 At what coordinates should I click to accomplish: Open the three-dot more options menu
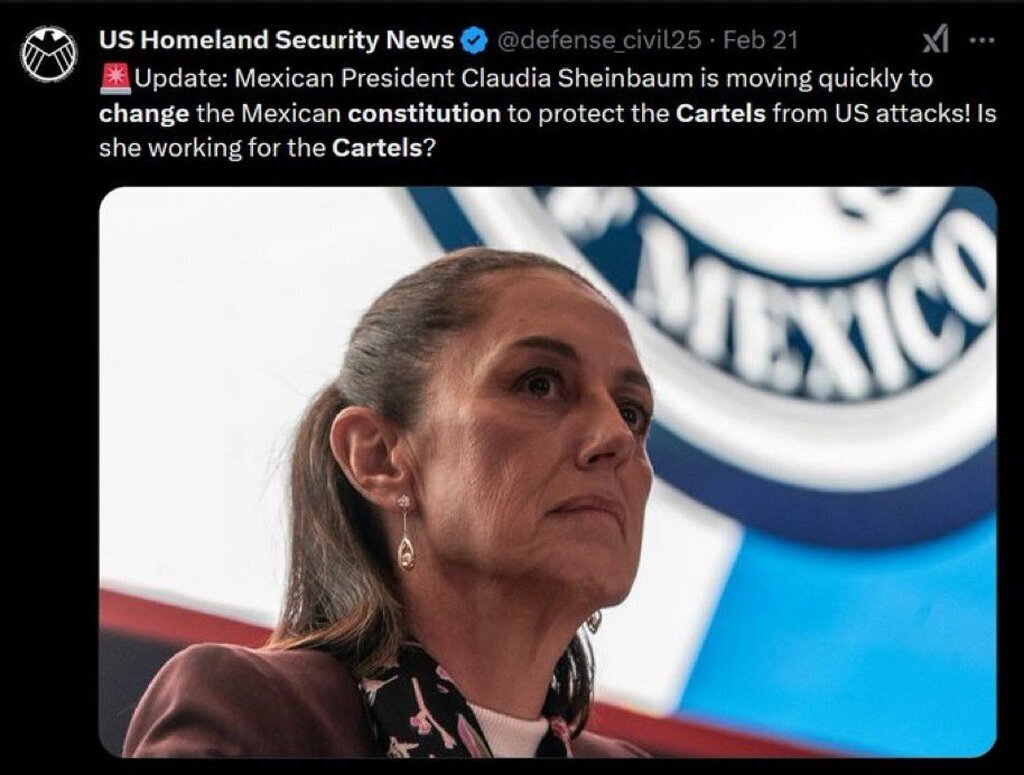point(982,40)
